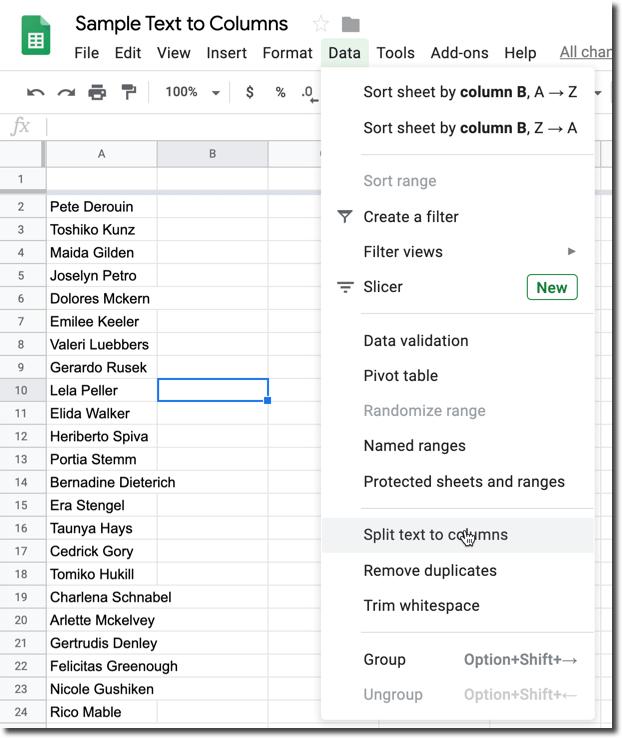Click cell containing Nicole Gushiken
This screenshot has height=738, width=622.
(x=102, y=689)
